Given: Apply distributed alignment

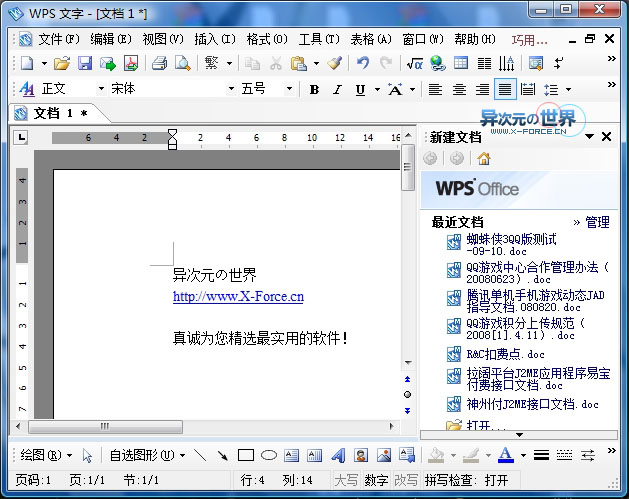Looking at the screenshot, I should (528, 89).
